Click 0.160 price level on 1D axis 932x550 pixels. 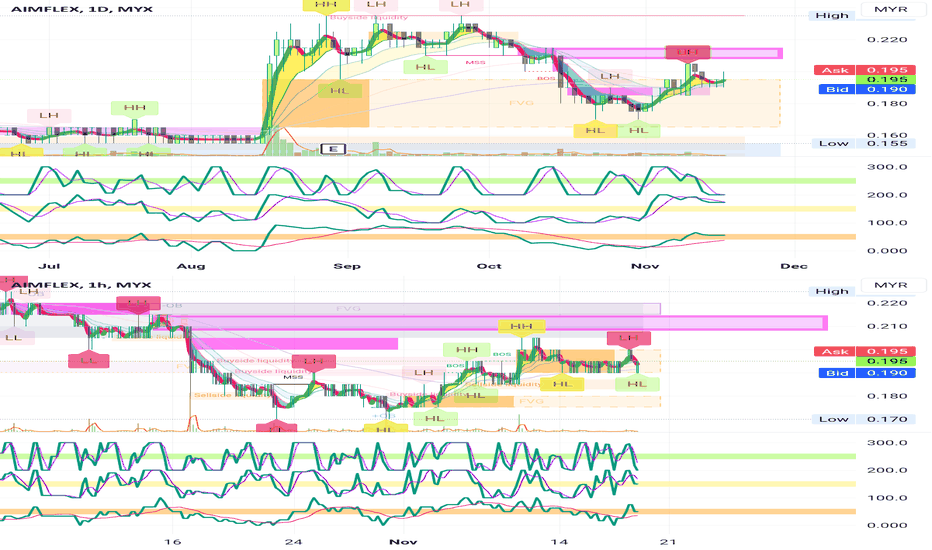887,135
